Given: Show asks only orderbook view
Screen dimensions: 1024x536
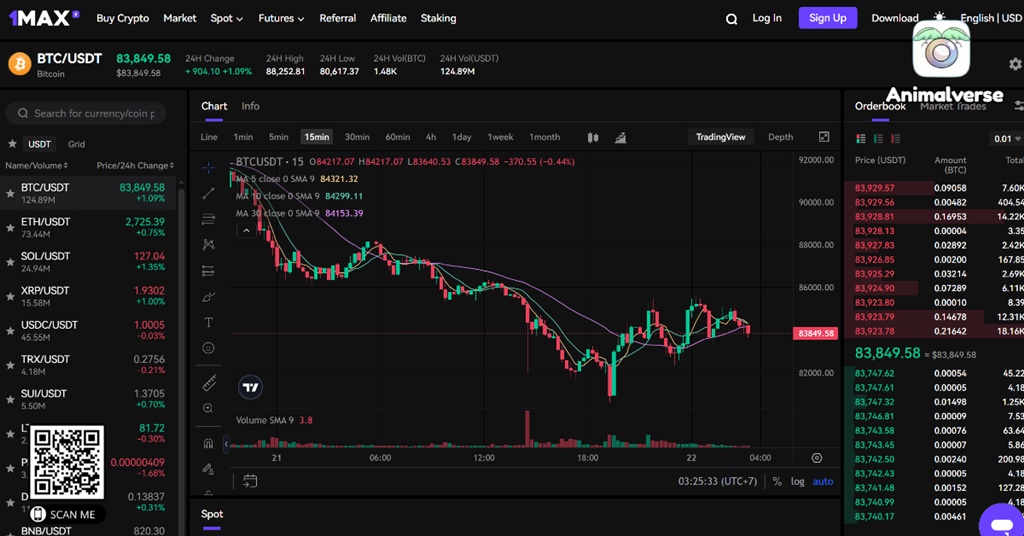Looking at the screenshot, I should (895, 138).
